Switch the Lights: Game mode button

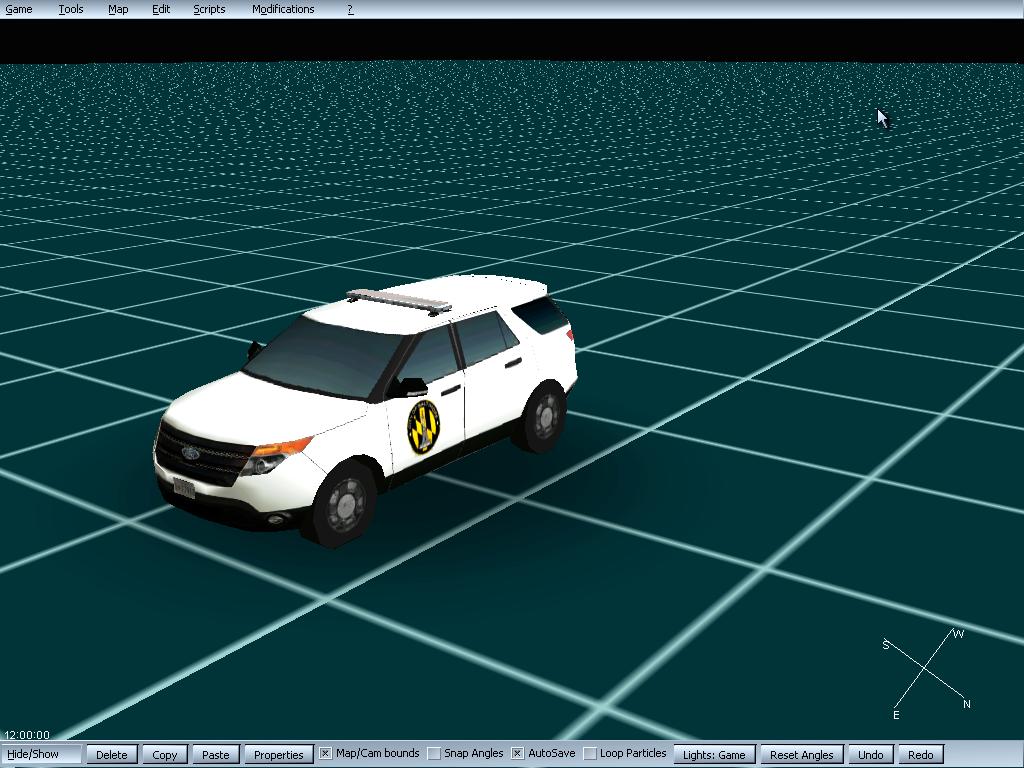(x=714, y=755)
